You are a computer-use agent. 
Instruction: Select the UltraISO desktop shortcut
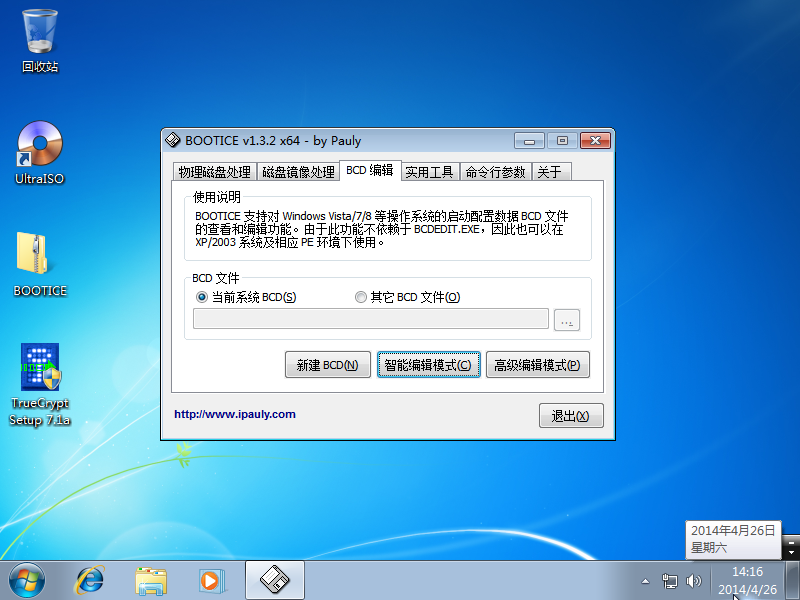coord(40,152)
